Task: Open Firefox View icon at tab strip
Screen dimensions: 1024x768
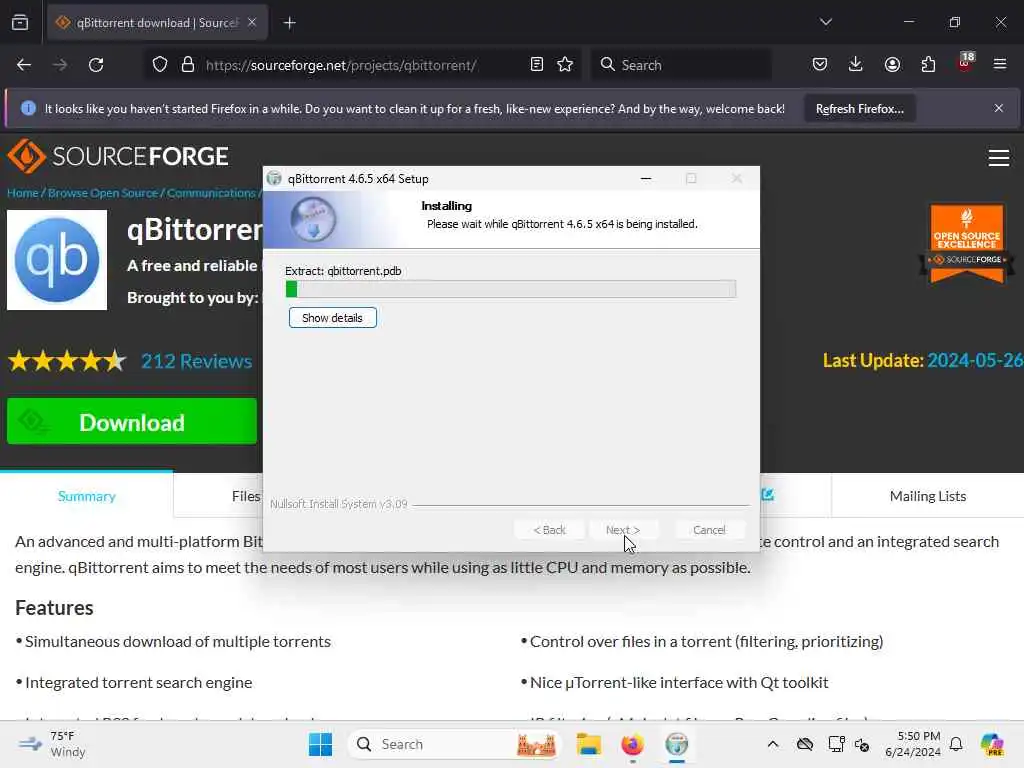Action: pos(20,23)
